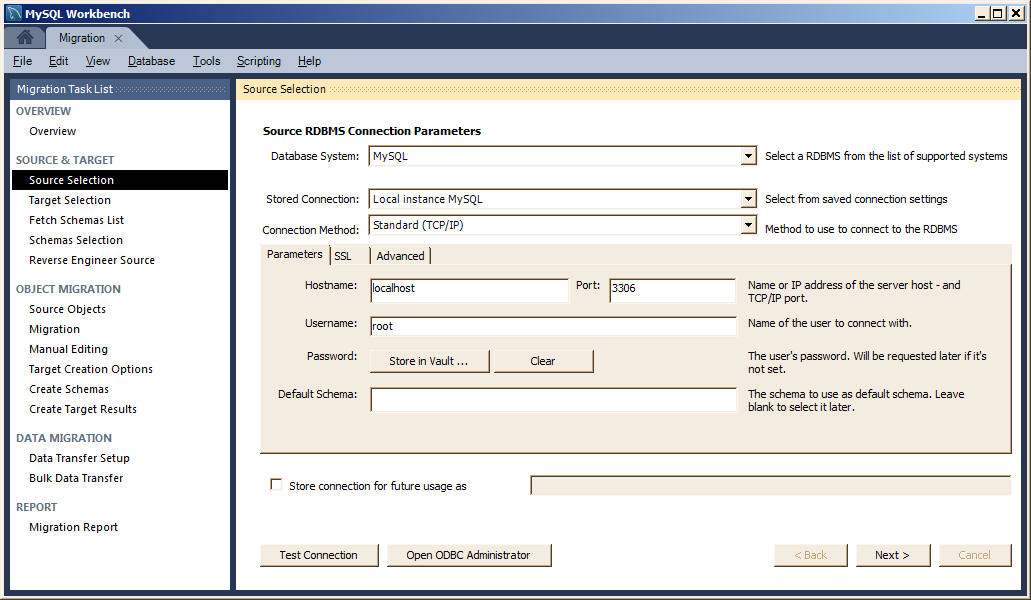Close the Migration tab with its X
This screenshot has width=1031, height=600.
[x=118, y=38]
